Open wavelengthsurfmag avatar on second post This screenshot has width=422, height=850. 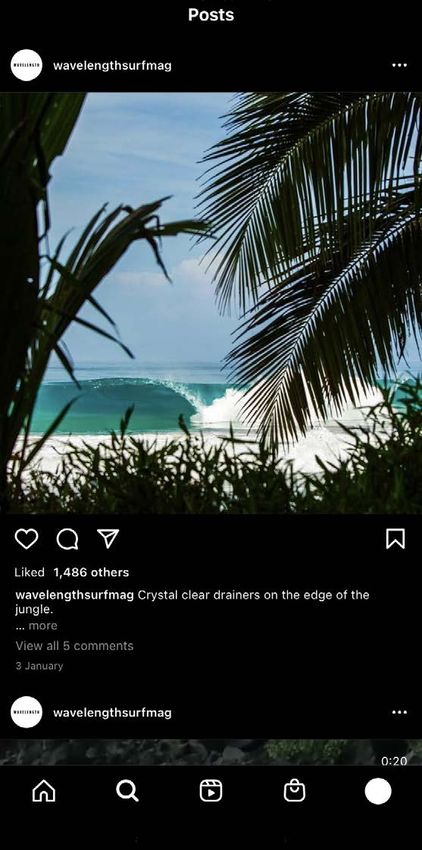point(27,712)
